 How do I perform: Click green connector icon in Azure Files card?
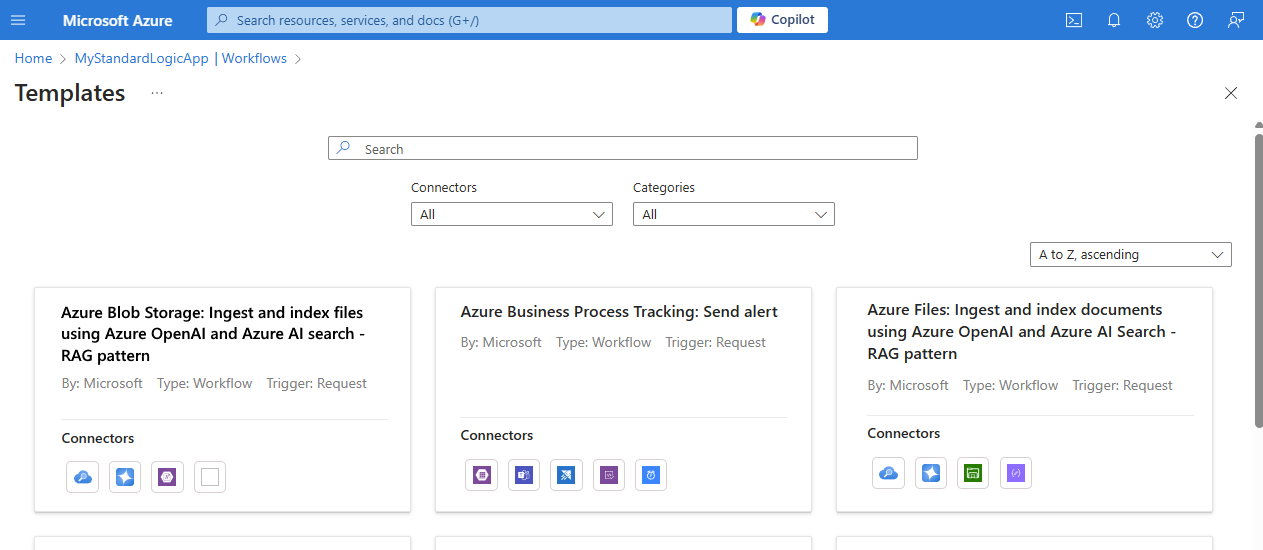pyautogui.click(x=973, y=473)
